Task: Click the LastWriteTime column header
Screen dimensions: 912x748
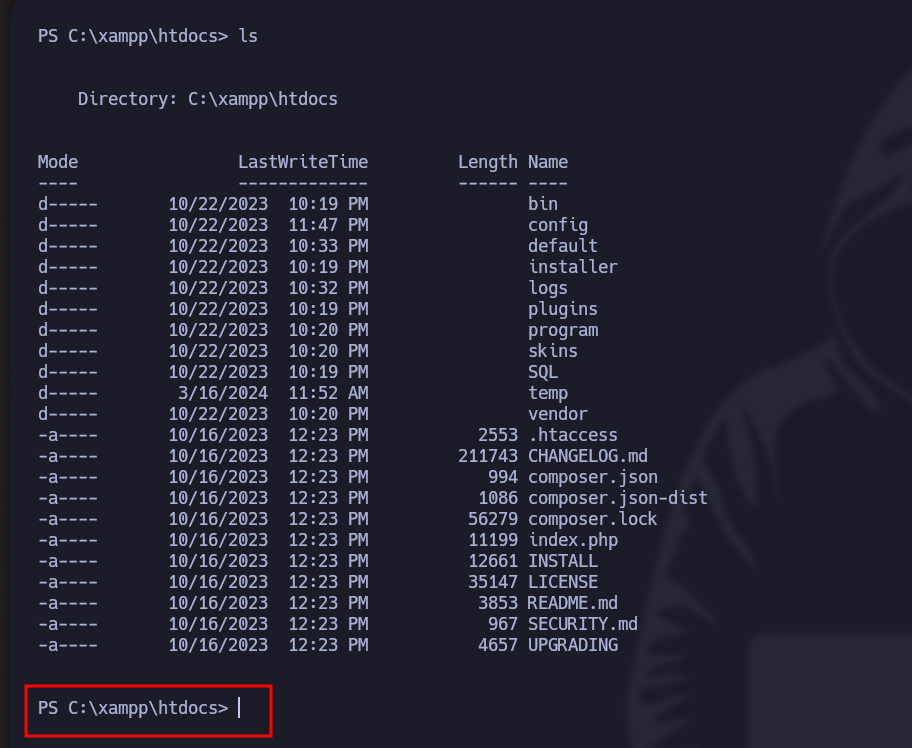Action: pyautogui.click(x=302, y=162)
